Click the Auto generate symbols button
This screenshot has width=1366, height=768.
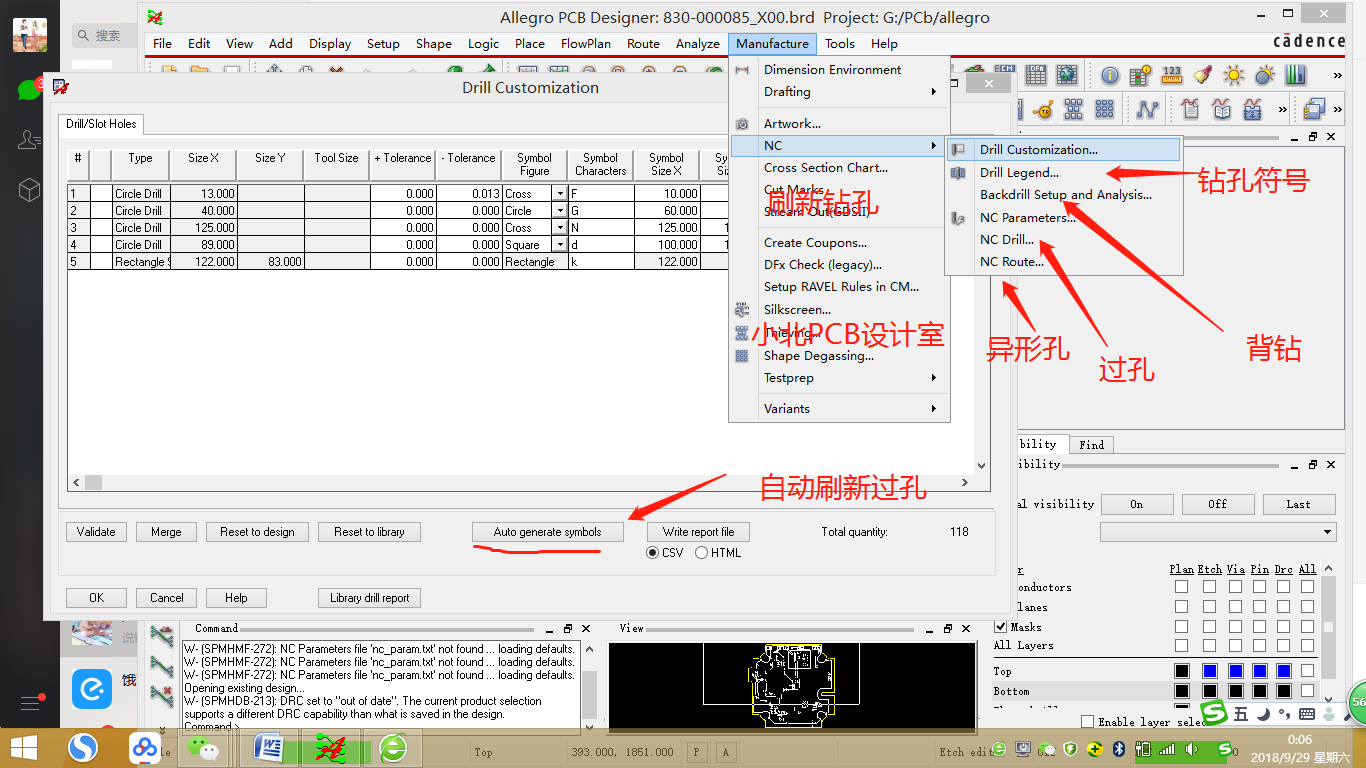click(548, 532)
